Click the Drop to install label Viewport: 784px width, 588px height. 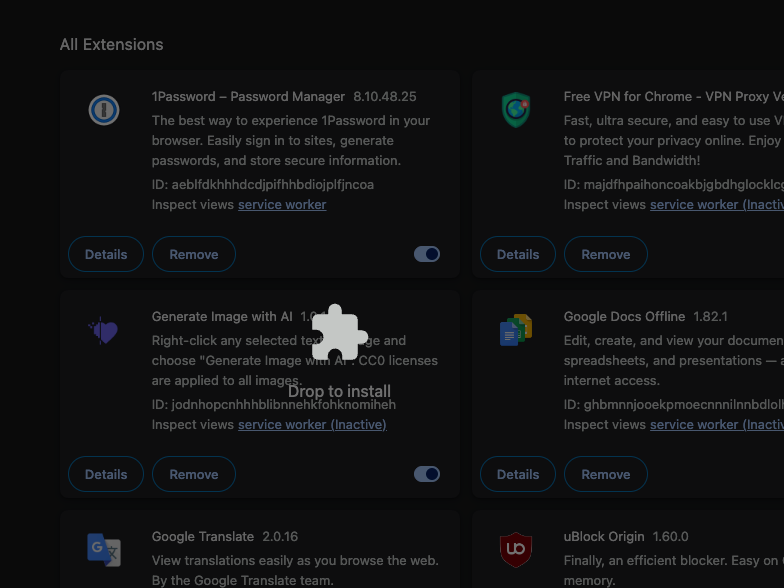(340, 392)
